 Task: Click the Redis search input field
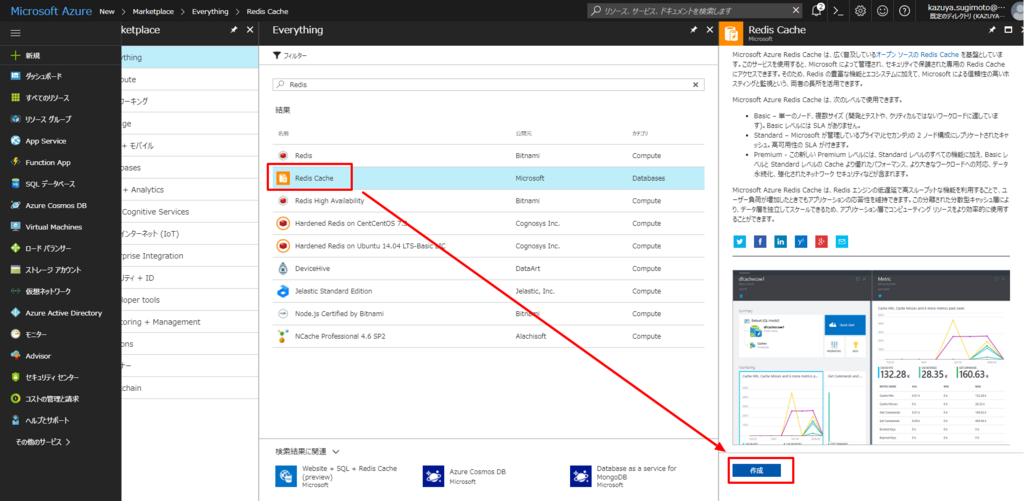pyautogui.click(x=488, y=84)
